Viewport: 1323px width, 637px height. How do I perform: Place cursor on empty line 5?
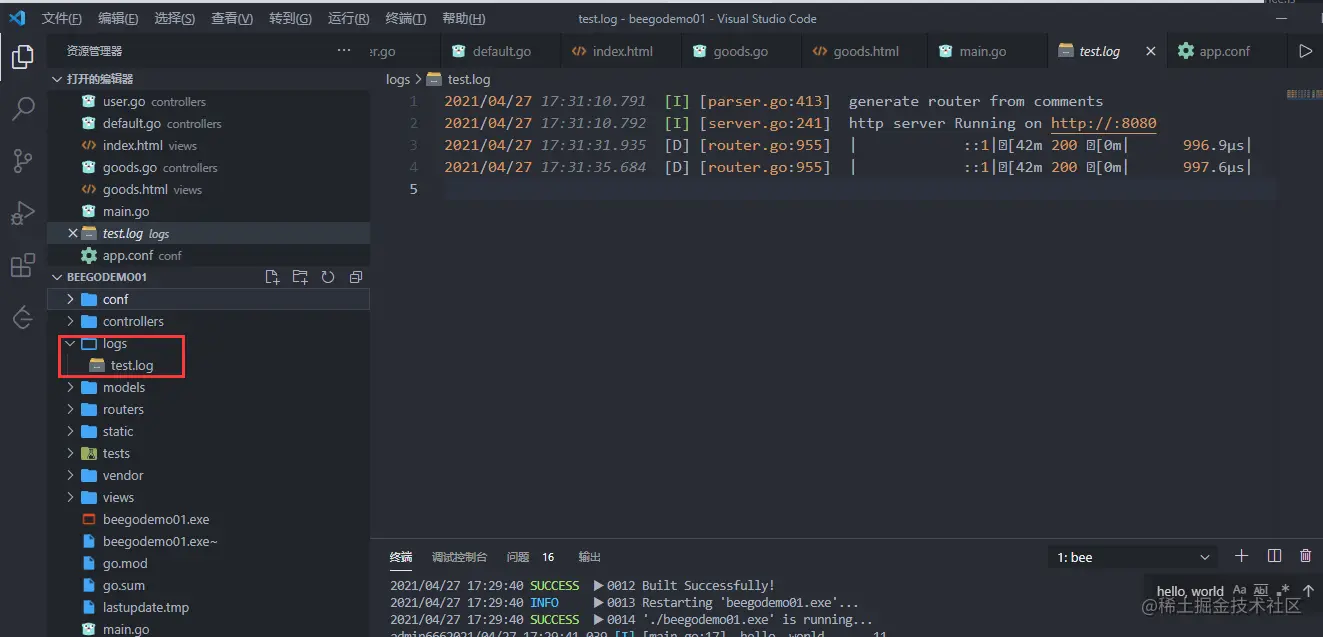coord(860,189)
